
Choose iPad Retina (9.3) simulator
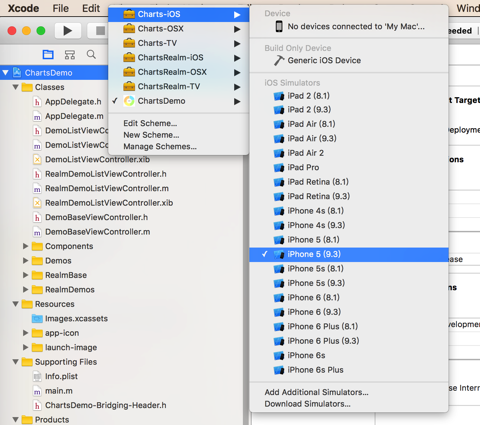(349, 196)
